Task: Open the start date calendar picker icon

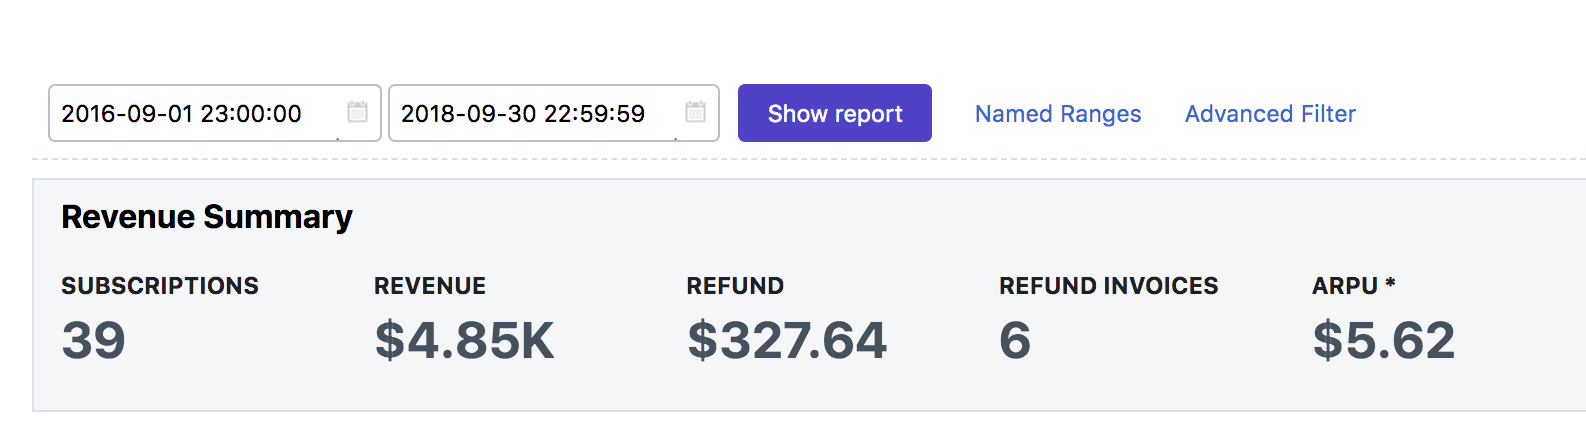Action: (x=357, y=111)
